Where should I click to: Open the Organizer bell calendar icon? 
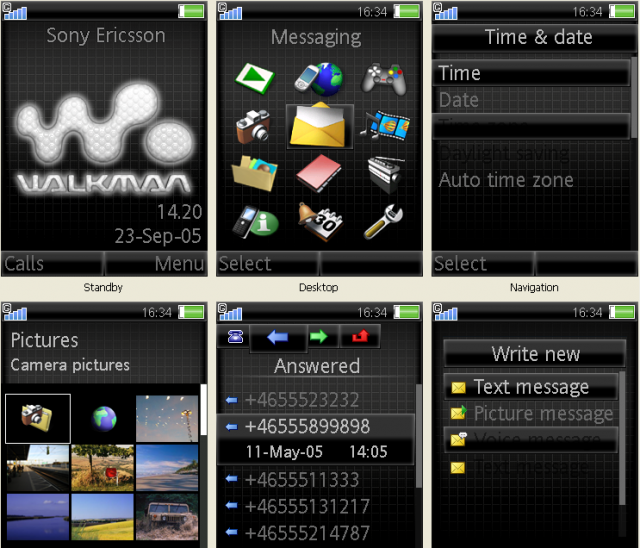[x=320, y=222]
